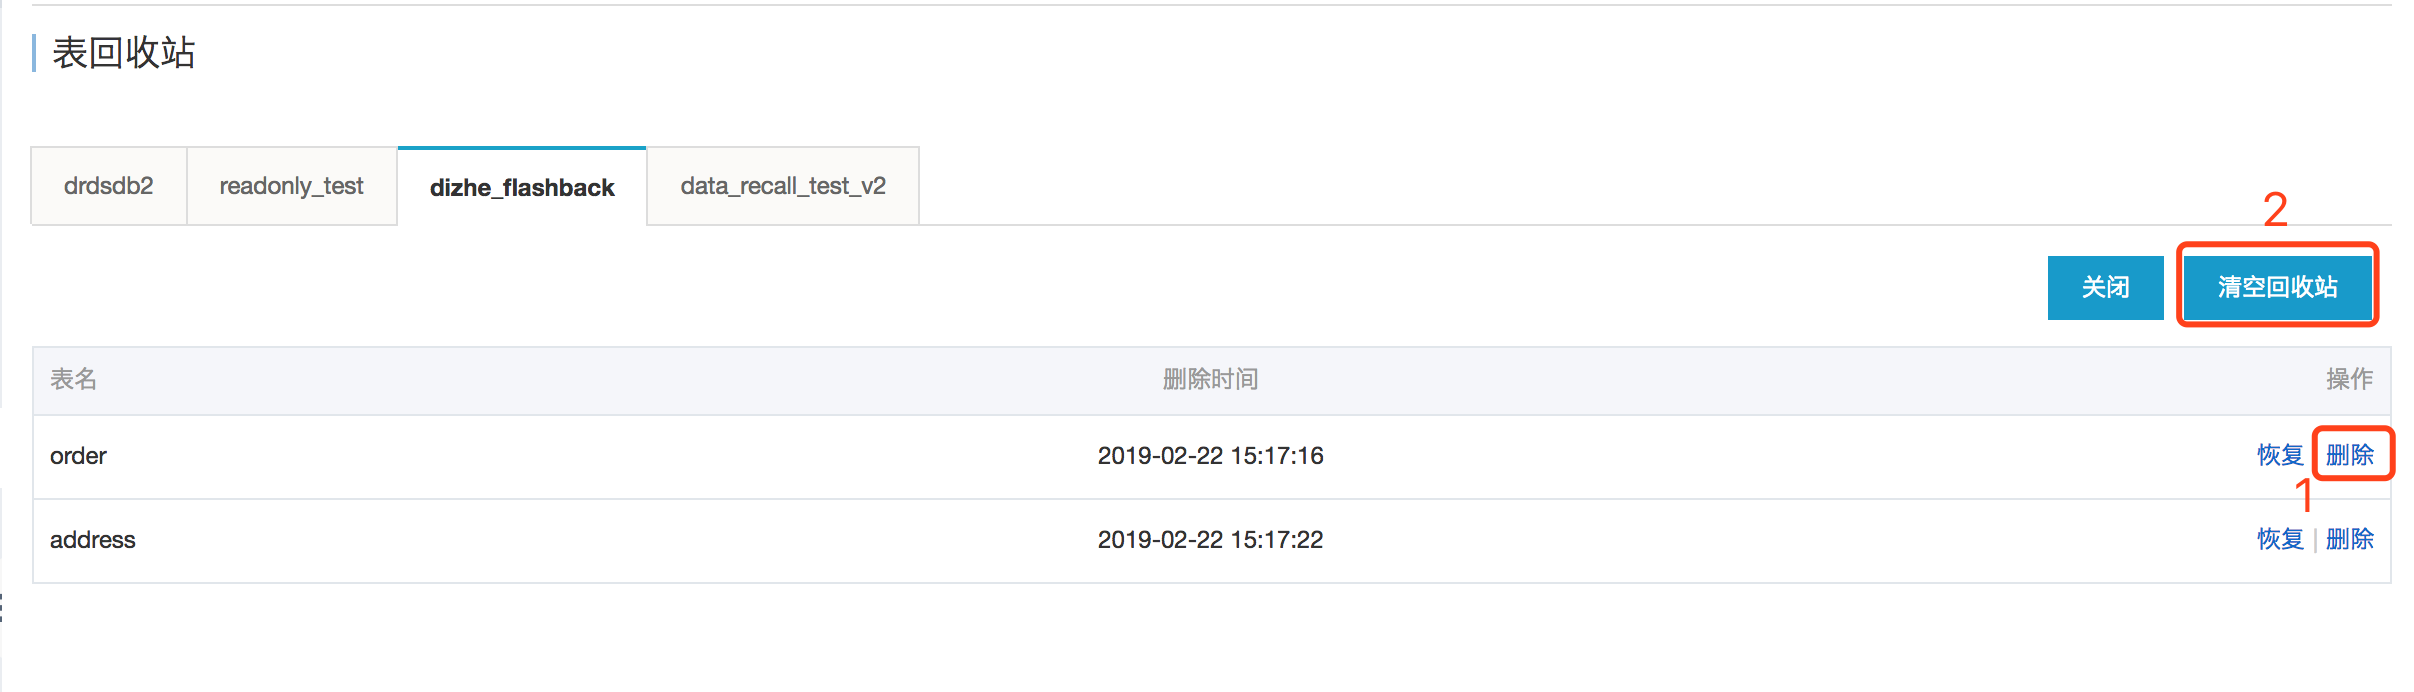Click the 清空回收站 button

2277,288
